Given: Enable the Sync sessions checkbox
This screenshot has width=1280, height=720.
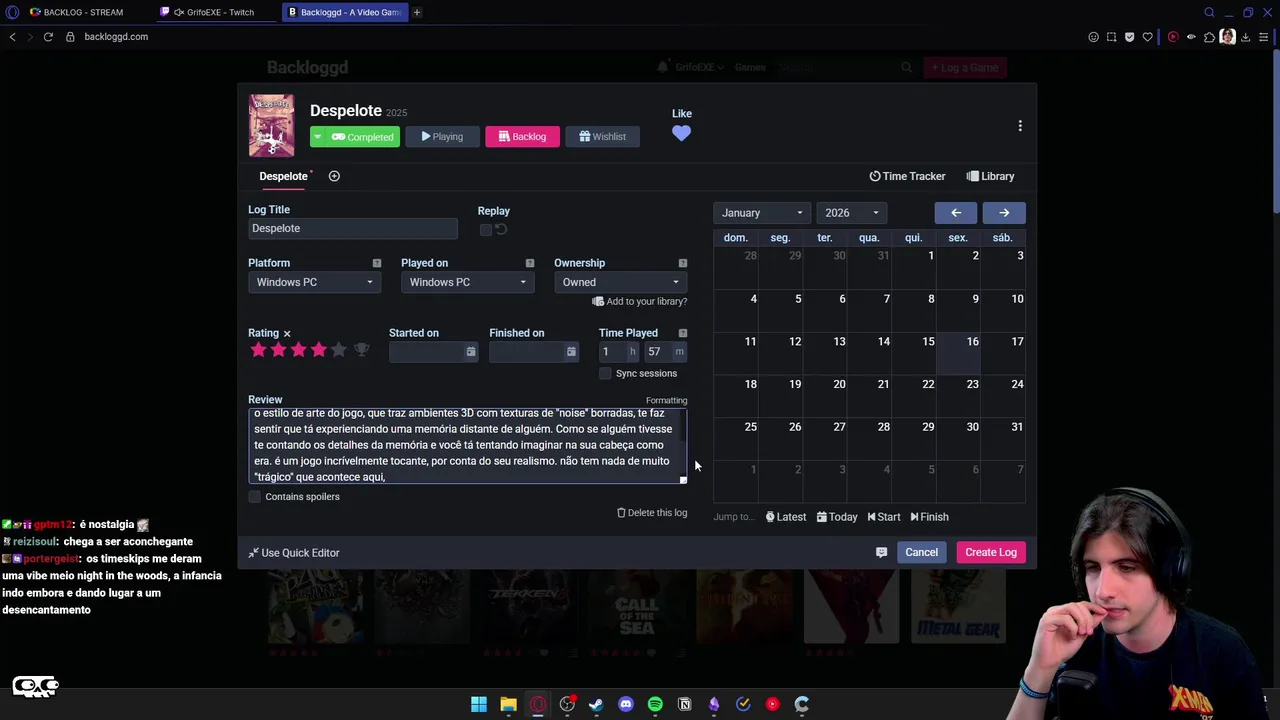Looking at the screenshot, I should point(605,374).
